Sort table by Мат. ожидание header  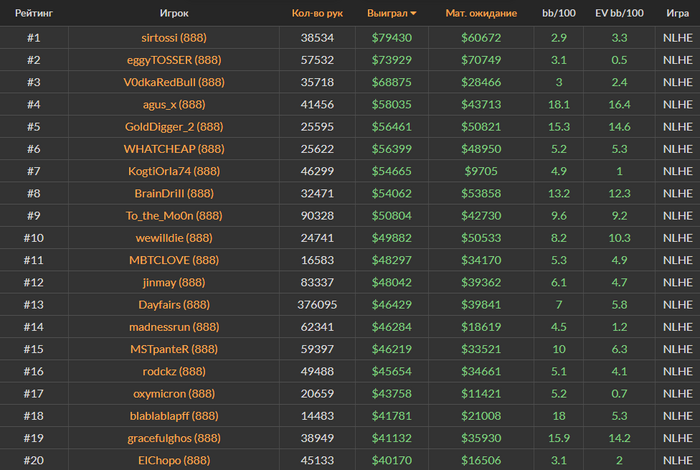[x=481, y=13]
